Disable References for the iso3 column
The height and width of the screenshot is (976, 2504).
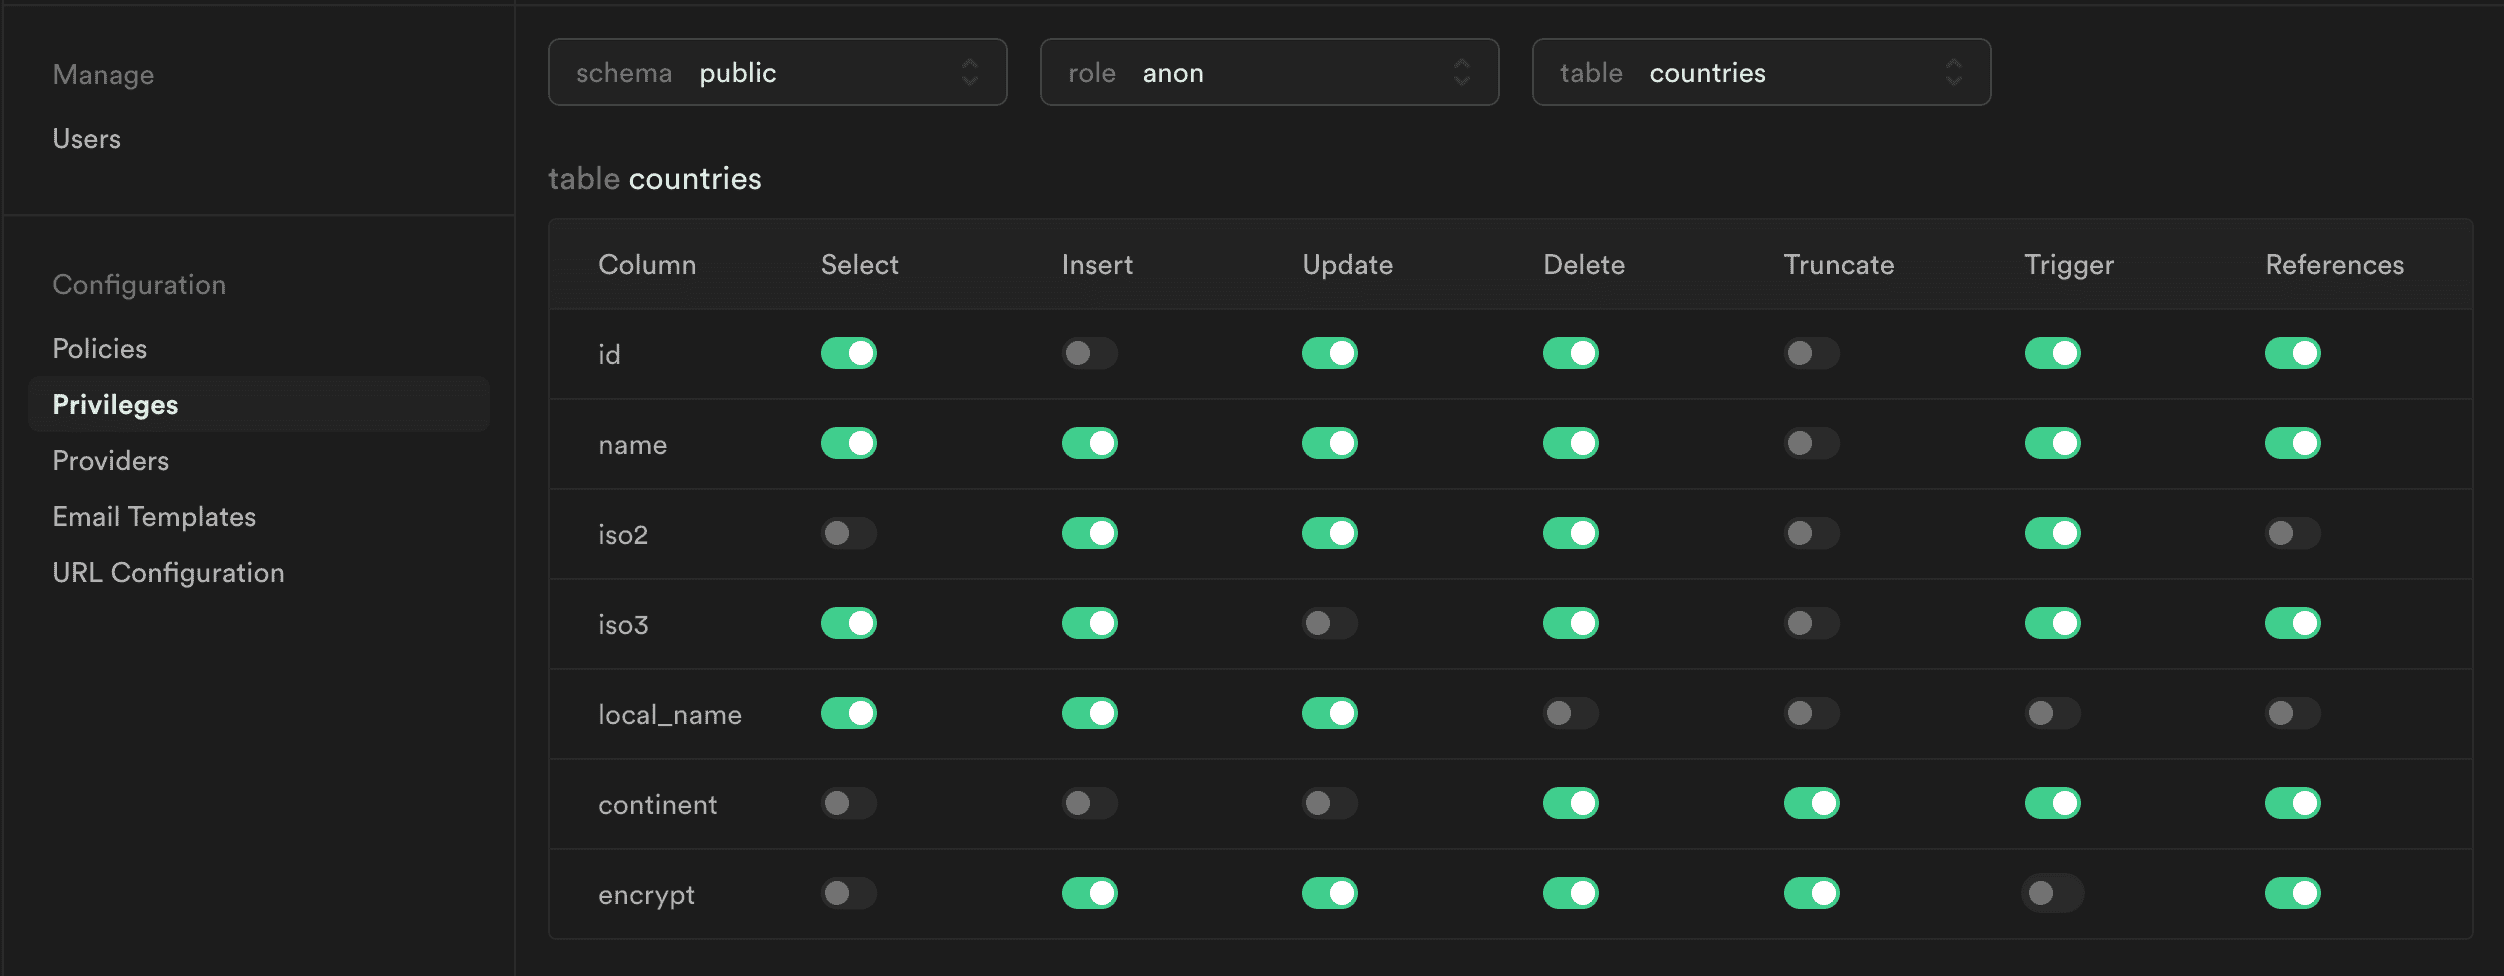[x=2291, y=623]
